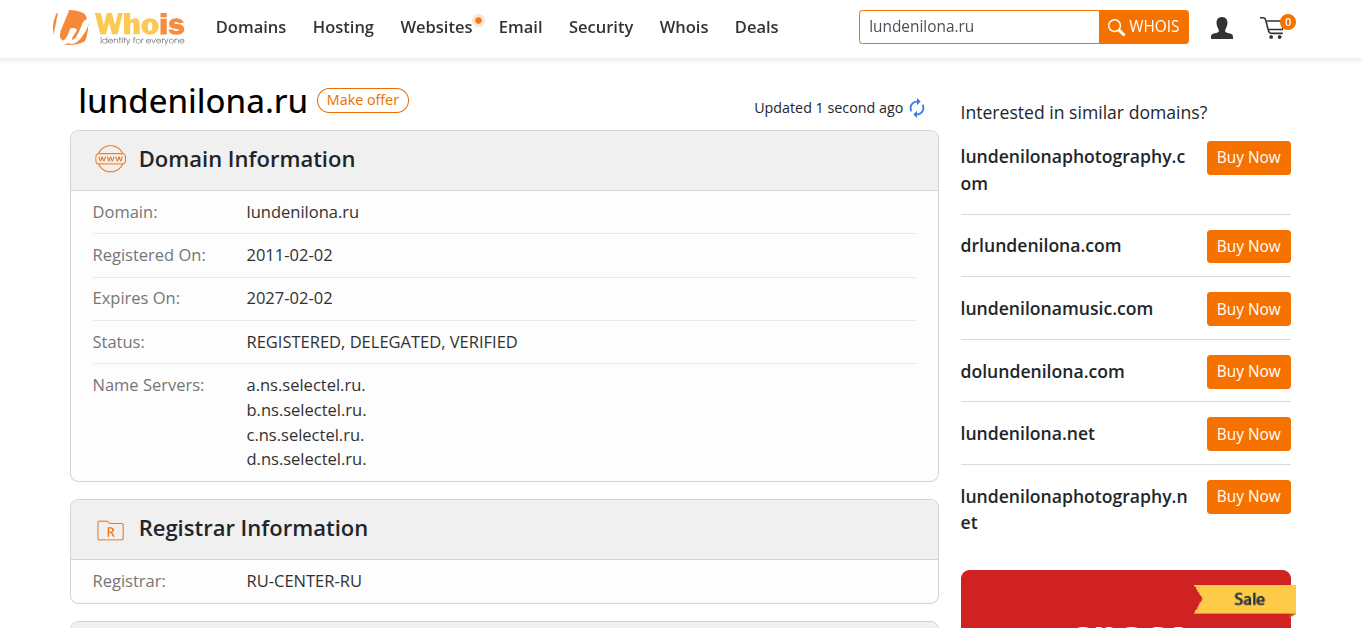The height and width of the screenshot is (628, 1362).
Task: Click the dolundenilona.com domain name
Action: pos(1043,372)
